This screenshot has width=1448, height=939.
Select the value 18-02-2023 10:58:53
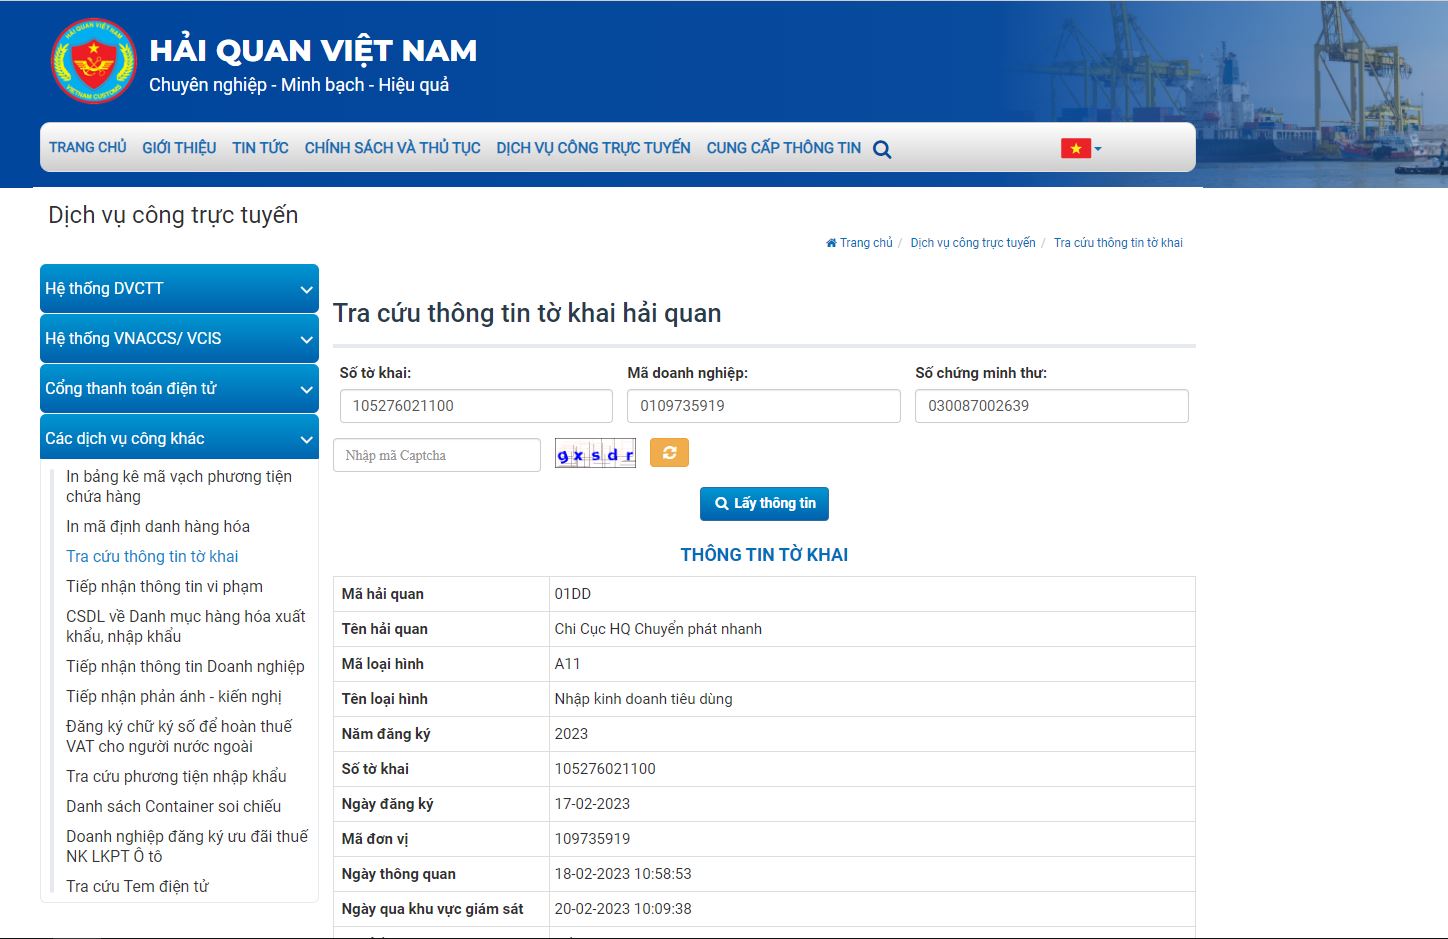point(623,874)
